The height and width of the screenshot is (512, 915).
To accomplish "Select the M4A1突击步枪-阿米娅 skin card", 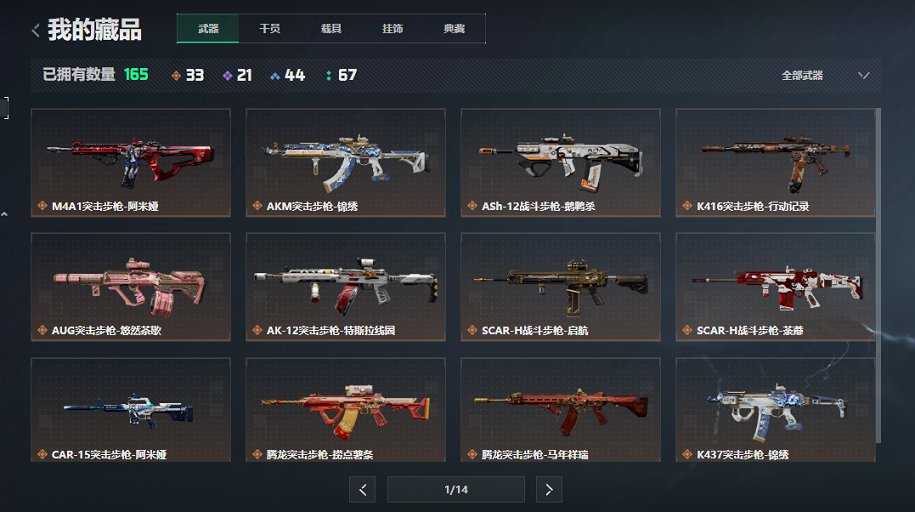I will 131,163.
